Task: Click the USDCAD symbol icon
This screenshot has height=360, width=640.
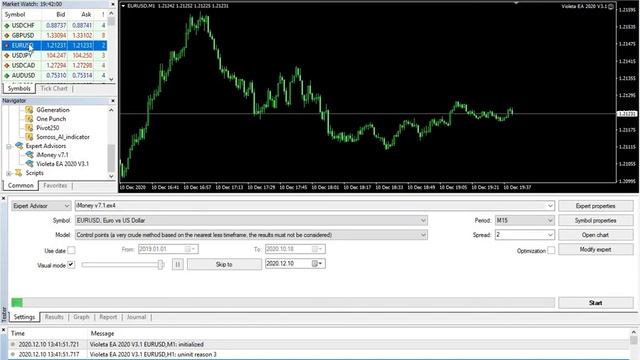Action: (7, 65)
